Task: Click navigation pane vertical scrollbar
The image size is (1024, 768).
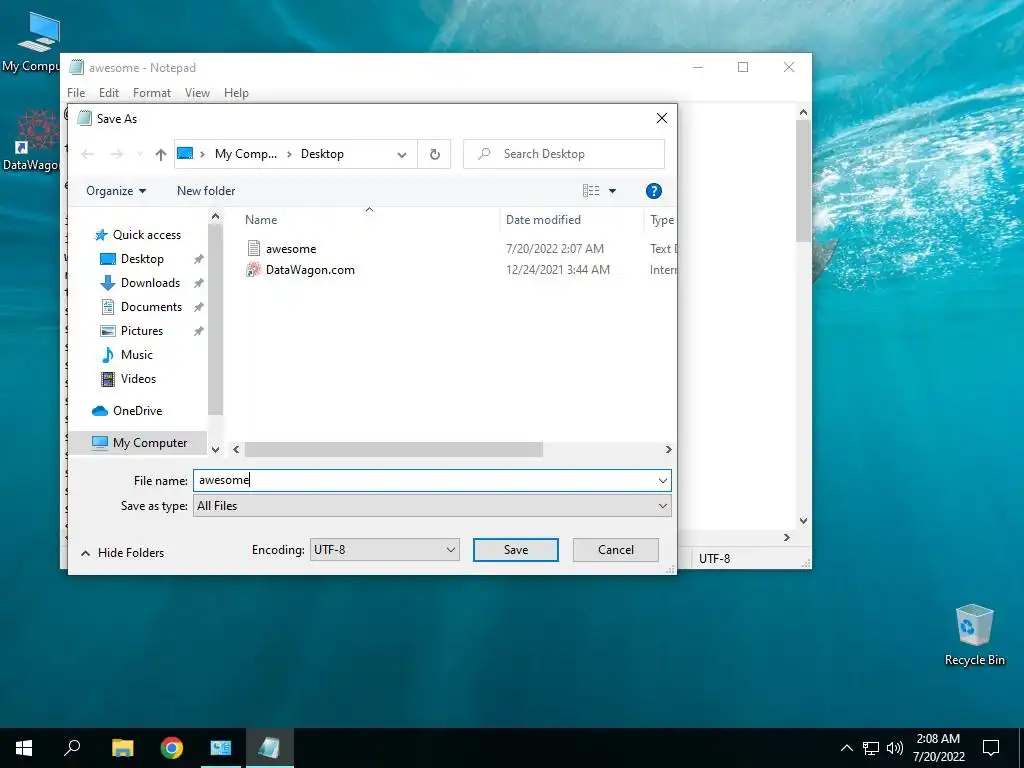Action: click(x=216, y=320)
